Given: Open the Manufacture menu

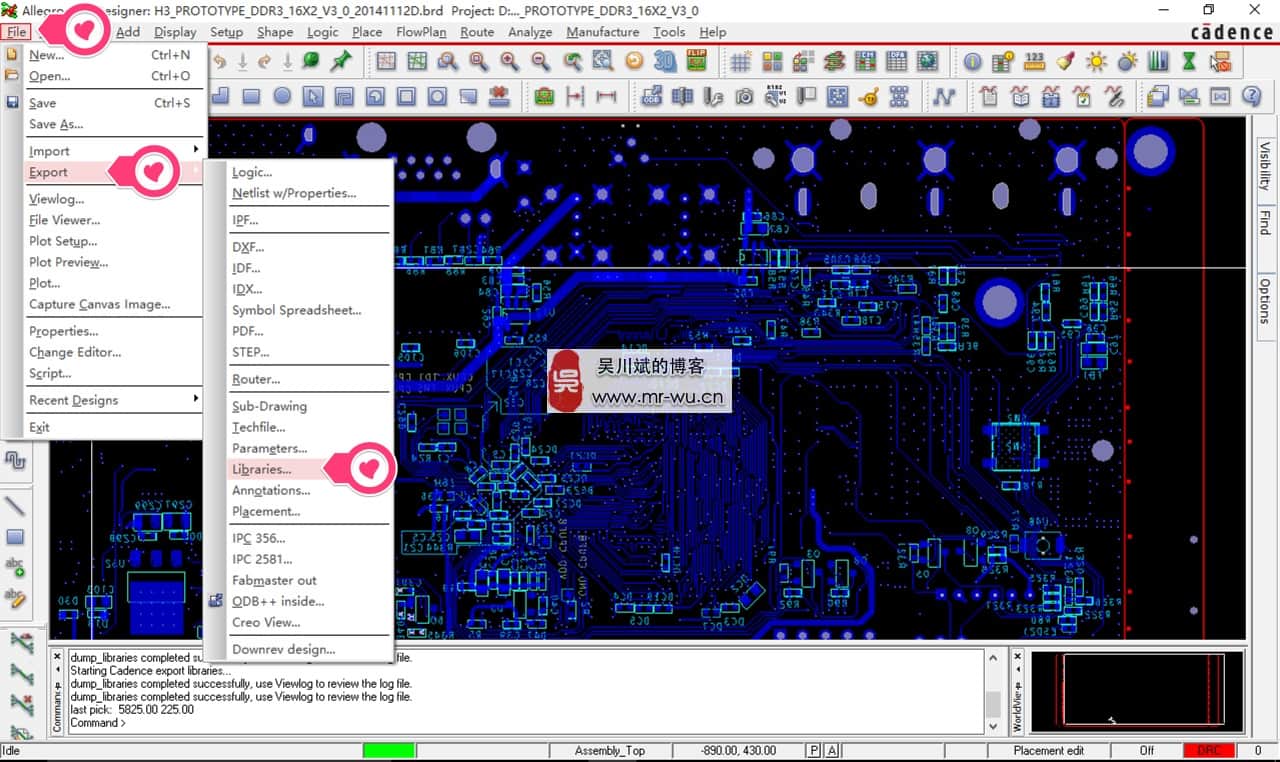Looking at the screenshot, I should point(602,32).
